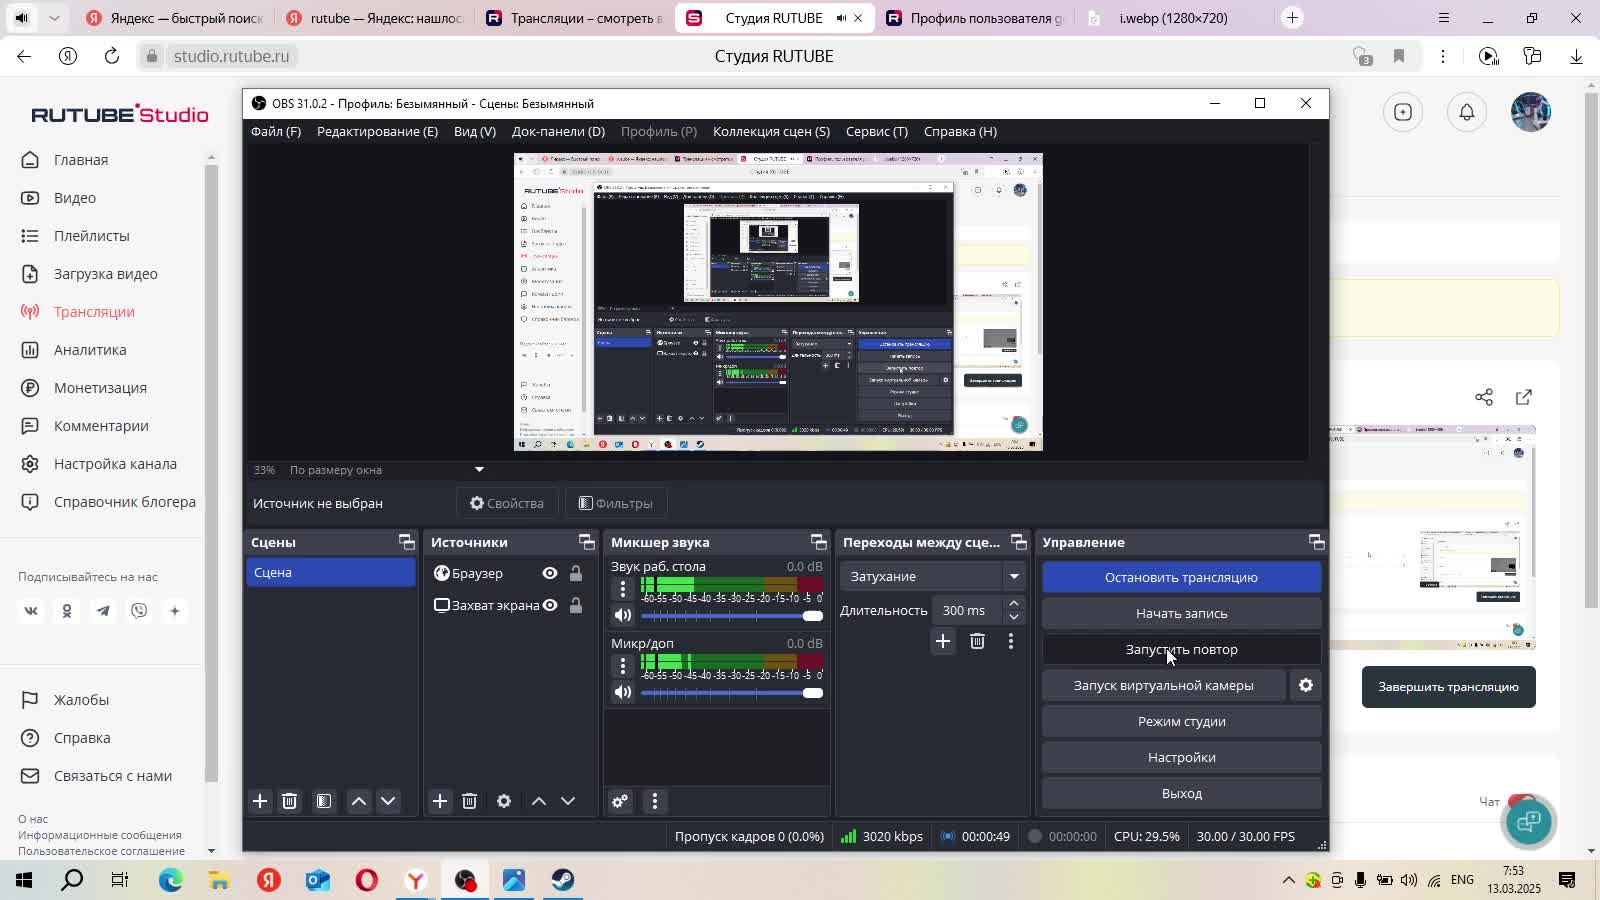
Task: Adjust Микр/доп volume slider
Action: click(x=731, y=692)
